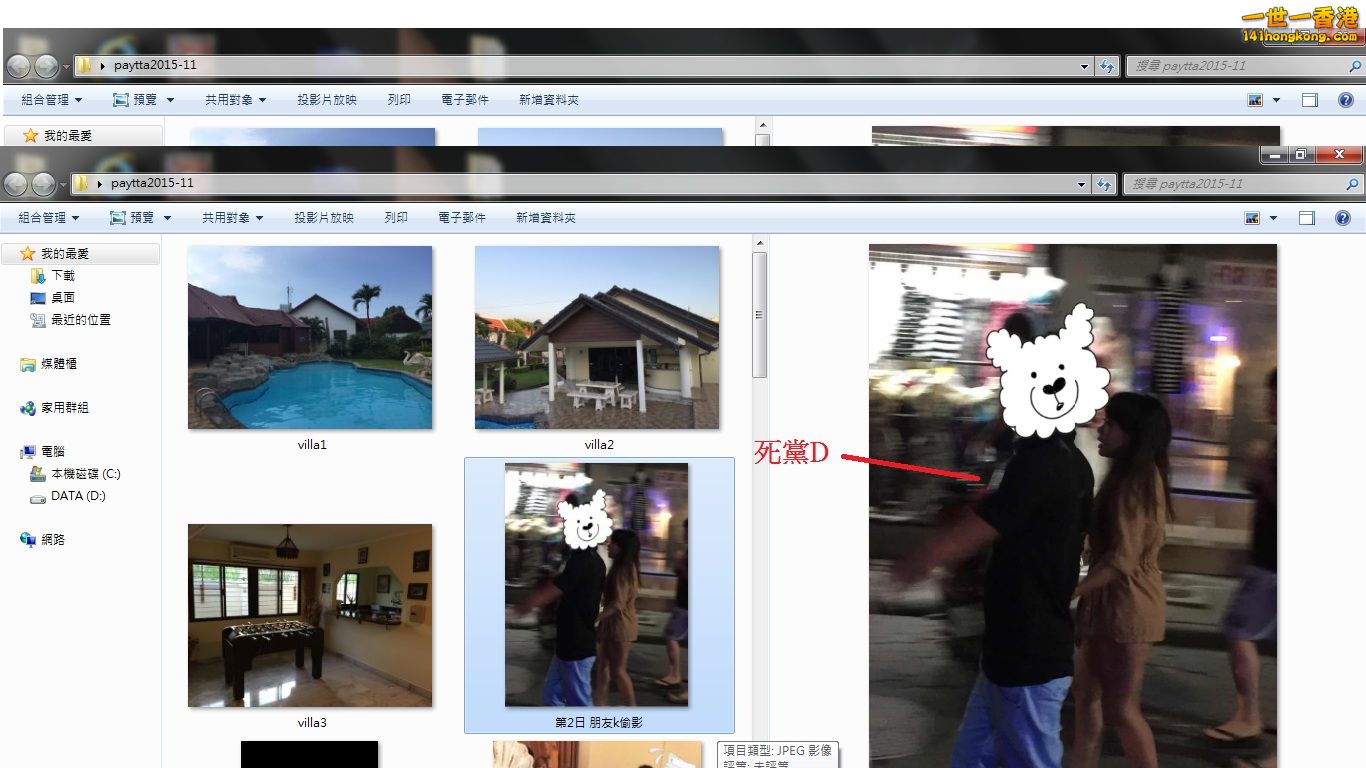Expand the 共用對象 menu in the front window
Image resolution: width=1366 pixels, height=768 pixels.
[234, 218]
